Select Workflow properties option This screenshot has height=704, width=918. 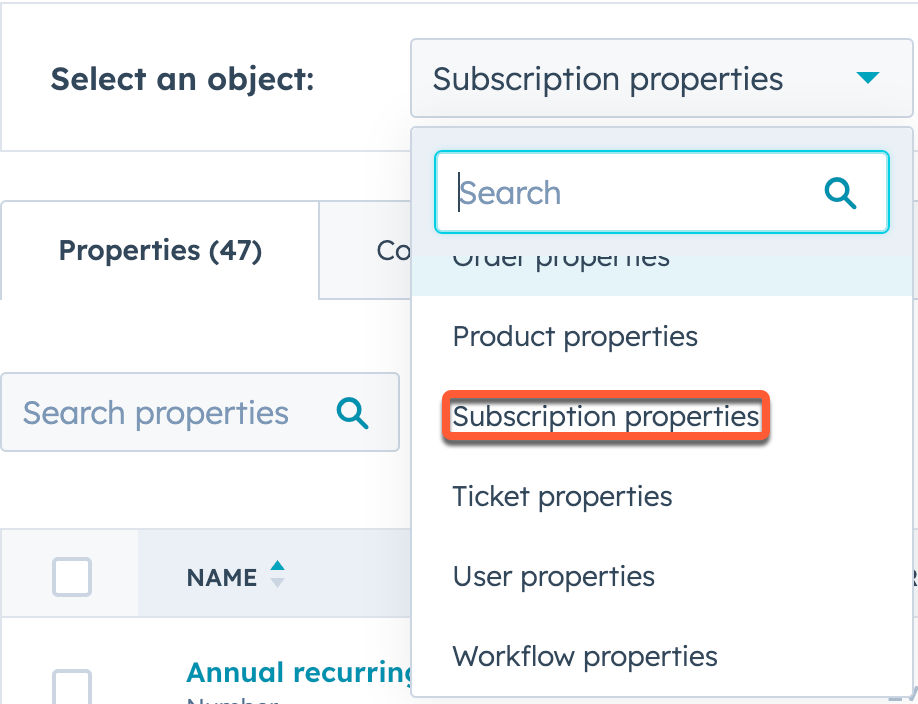pos(585,657)
